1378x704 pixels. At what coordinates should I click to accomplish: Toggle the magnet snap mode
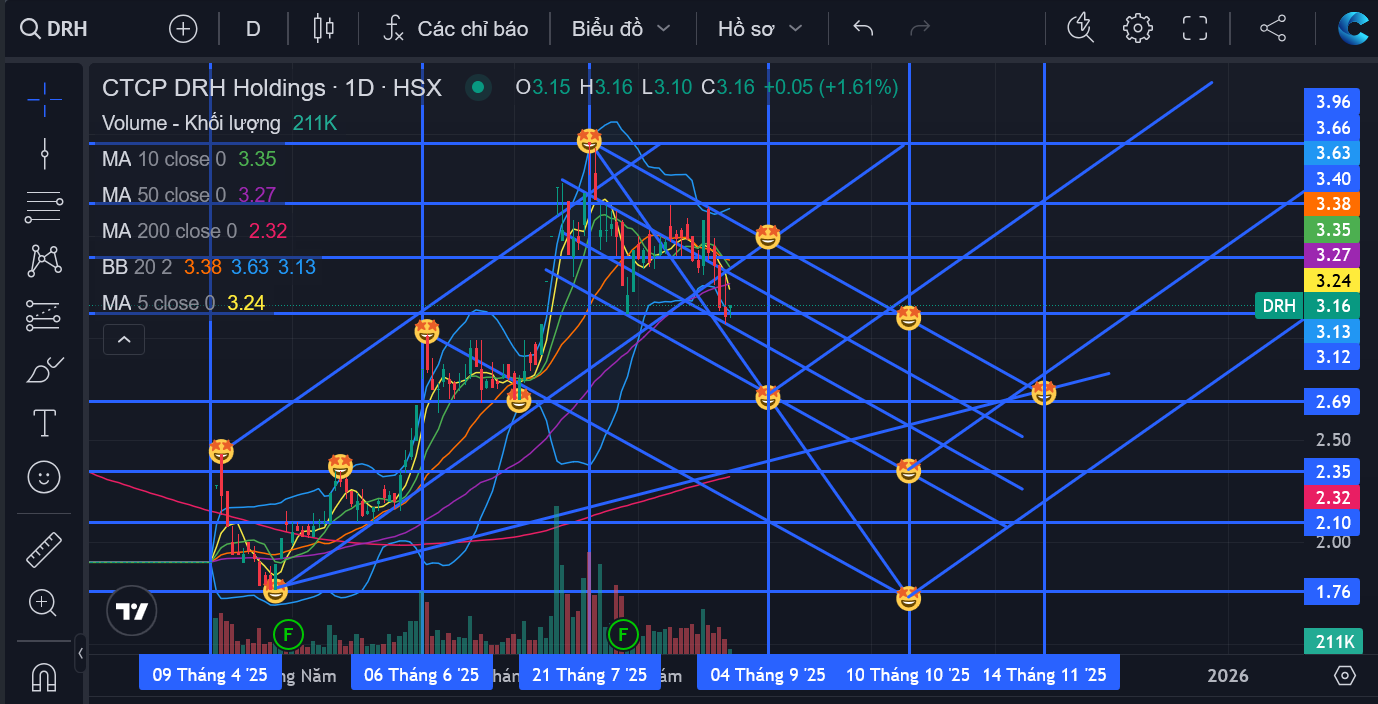point(44,676)
